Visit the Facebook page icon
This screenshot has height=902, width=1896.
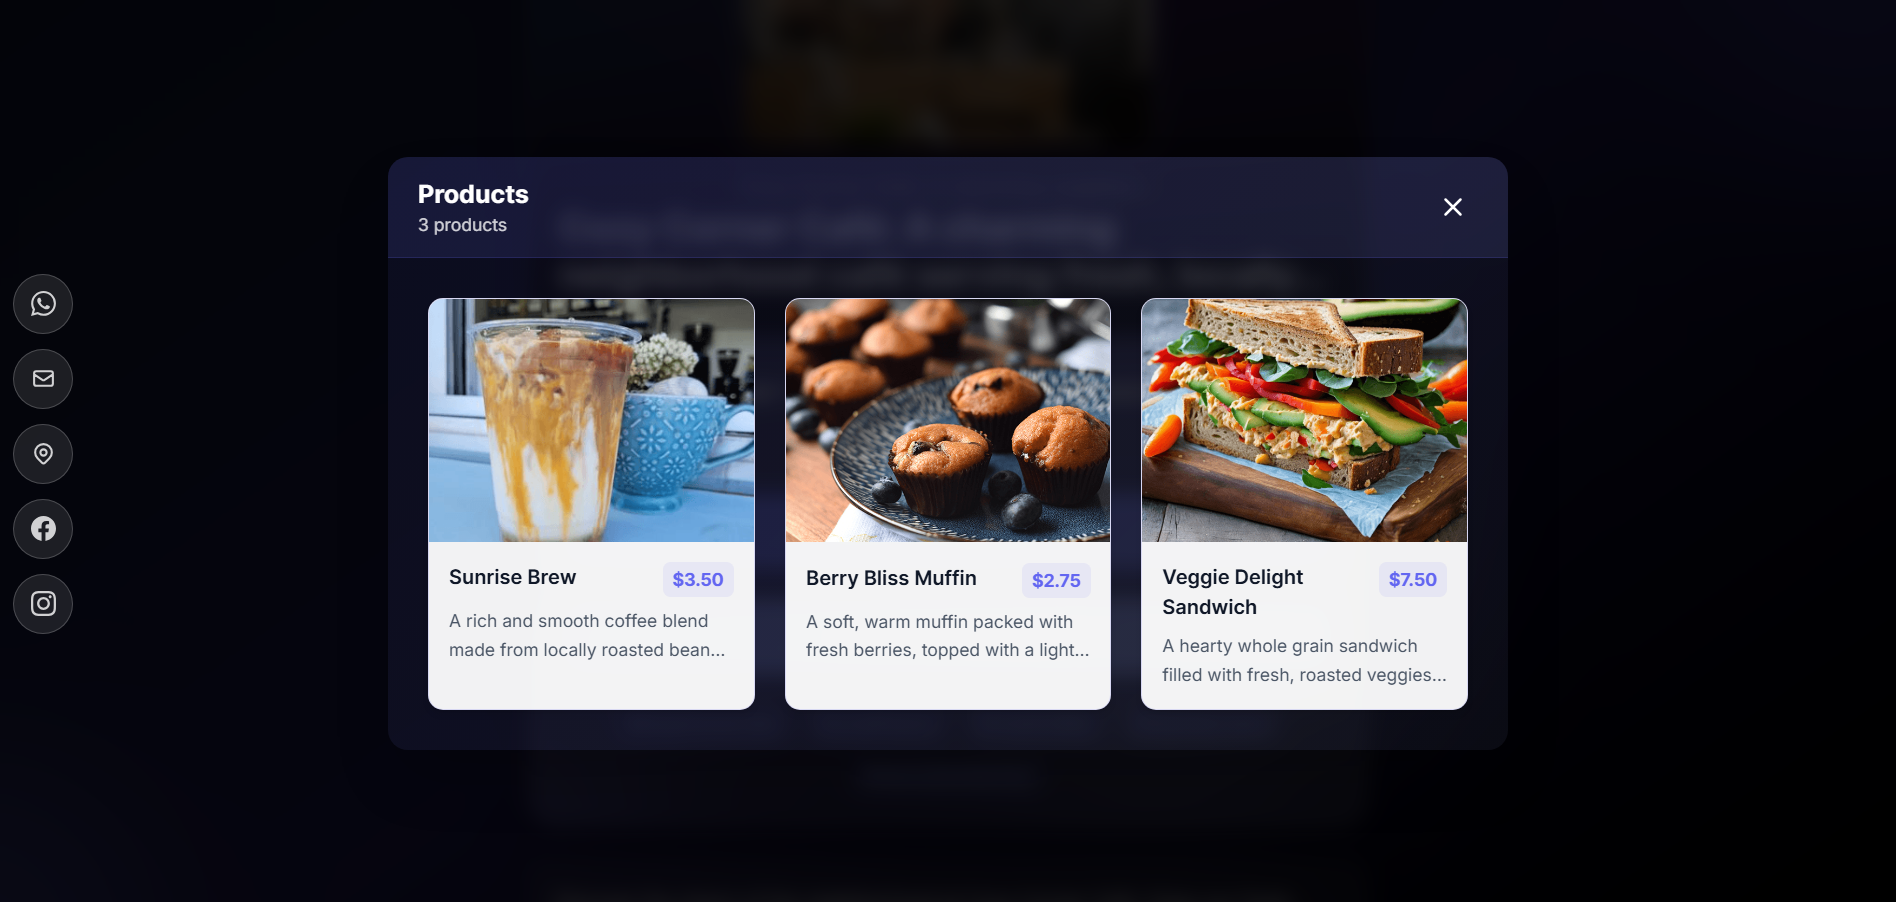[x=43, y=529]
